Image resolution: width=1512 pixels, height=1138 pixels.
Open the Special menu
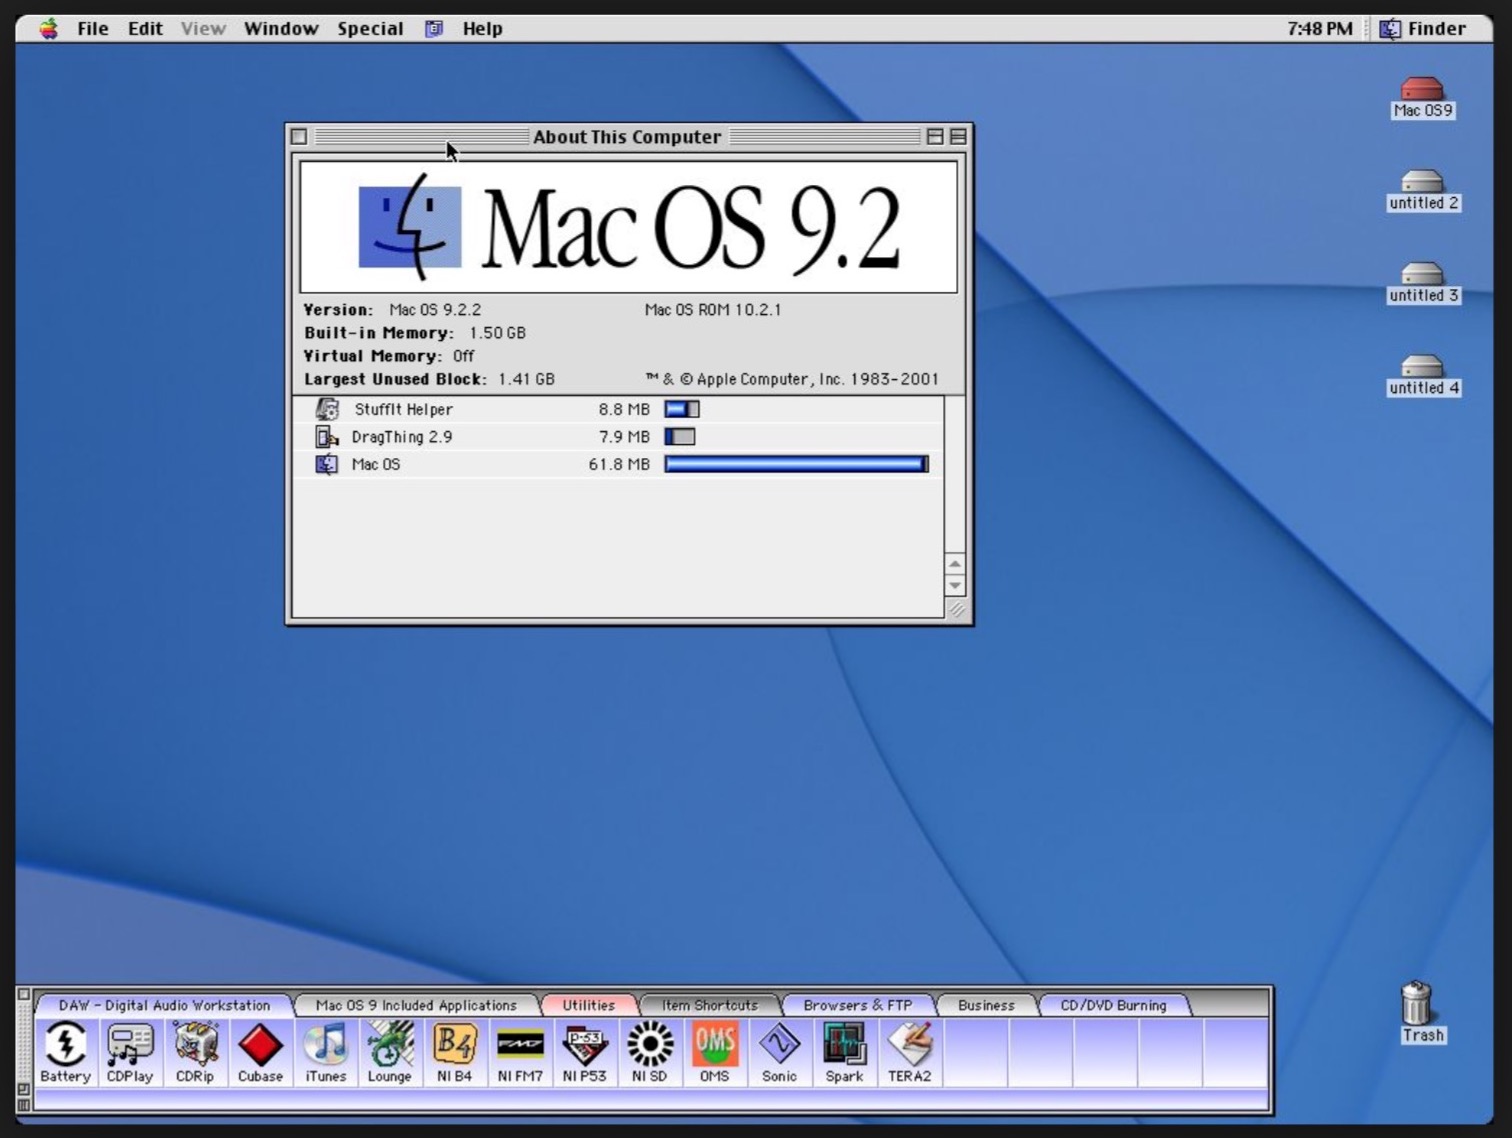tap(370, 28)
